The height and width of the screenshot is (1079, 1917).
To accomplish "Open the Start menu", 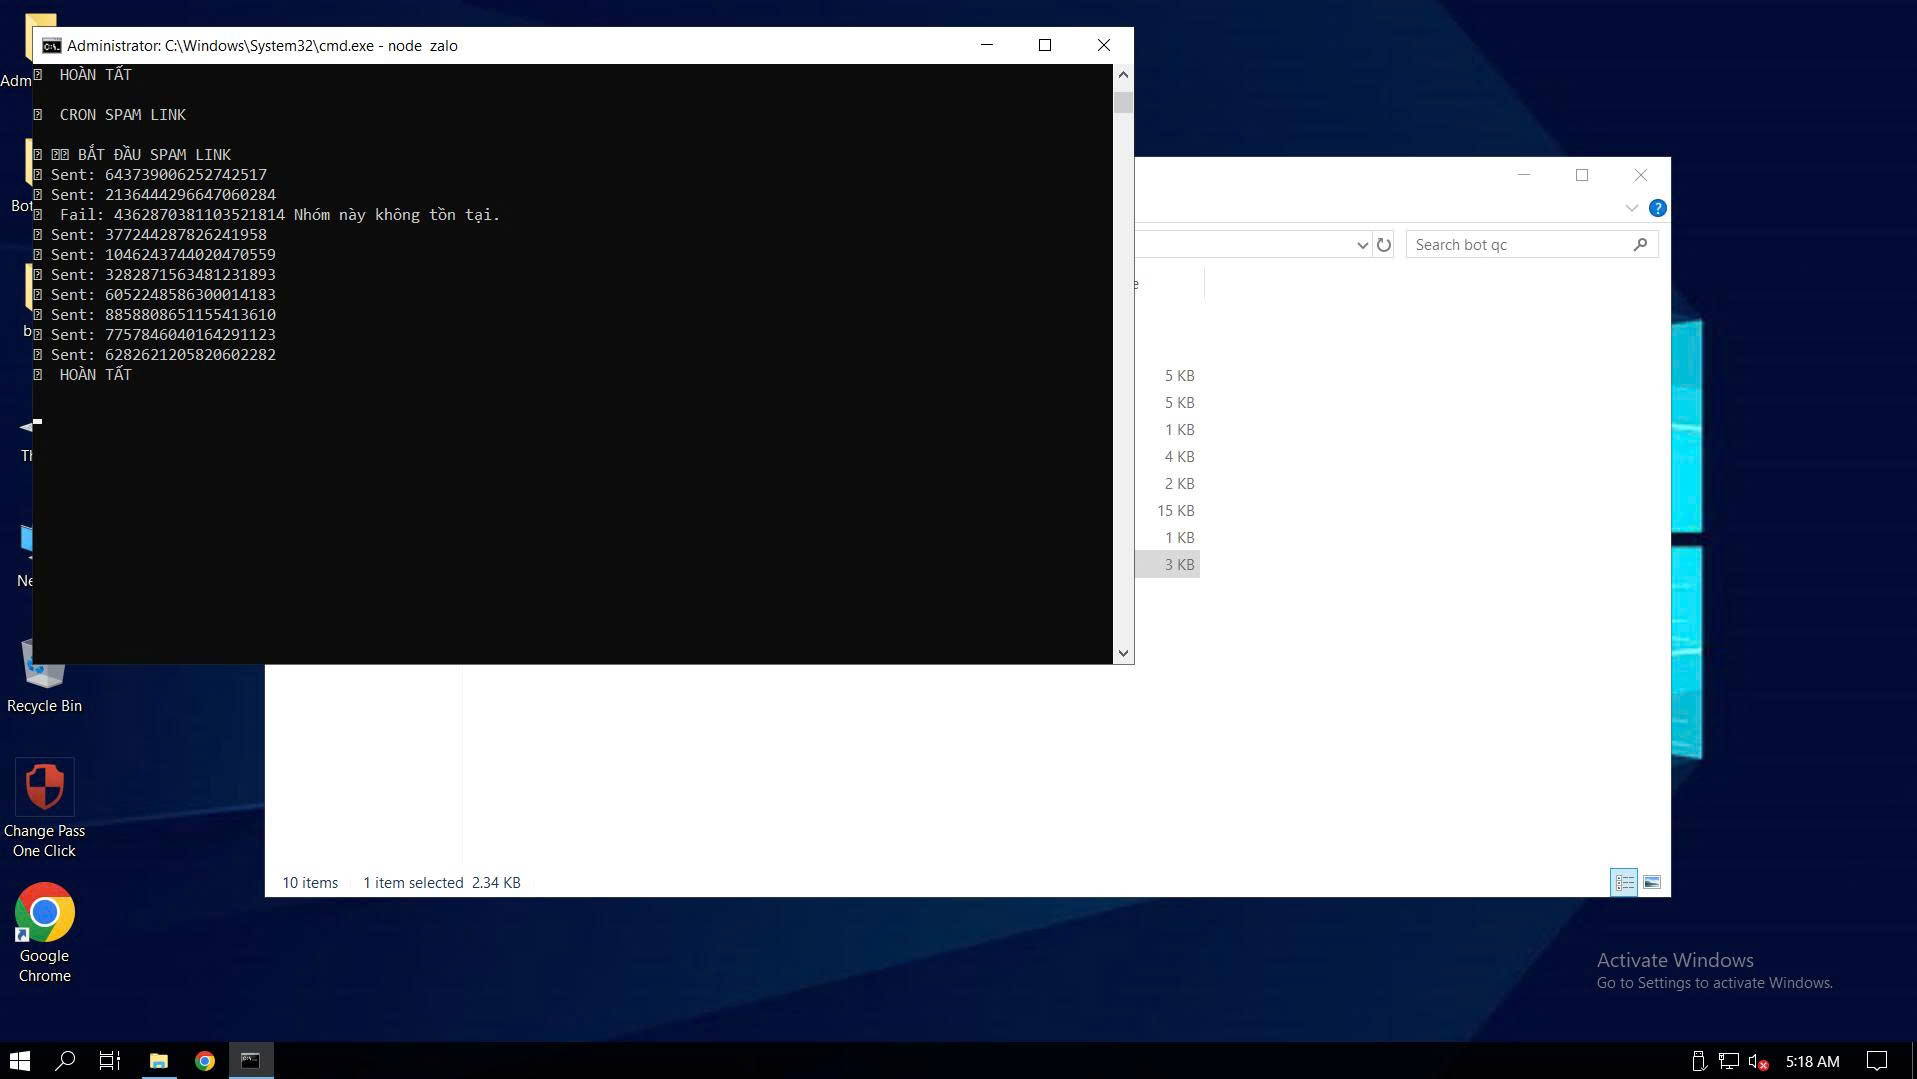I will coord(20,1060).
